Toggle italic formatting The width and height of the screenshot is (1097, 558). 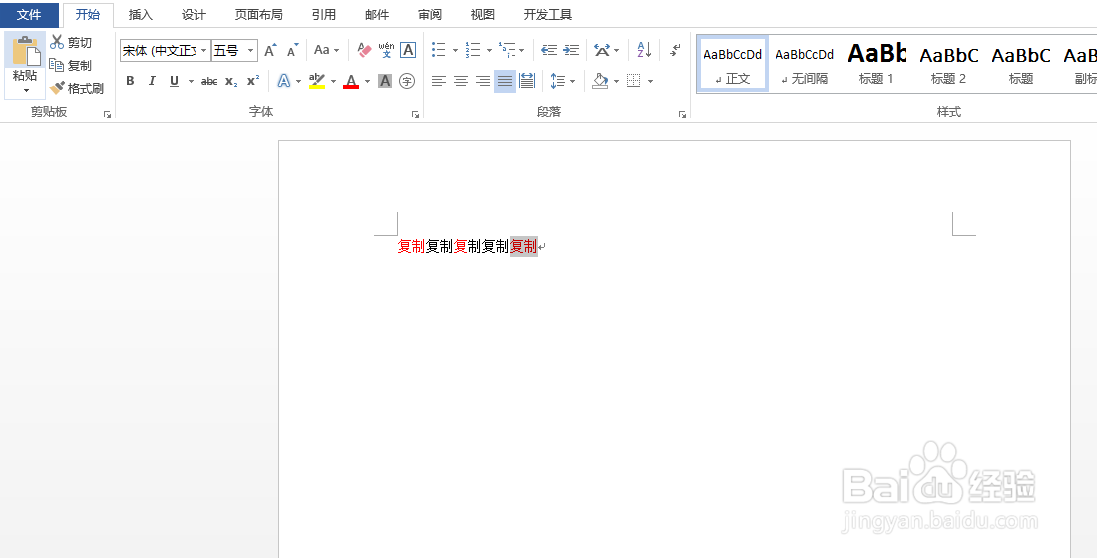pos(152,81)
